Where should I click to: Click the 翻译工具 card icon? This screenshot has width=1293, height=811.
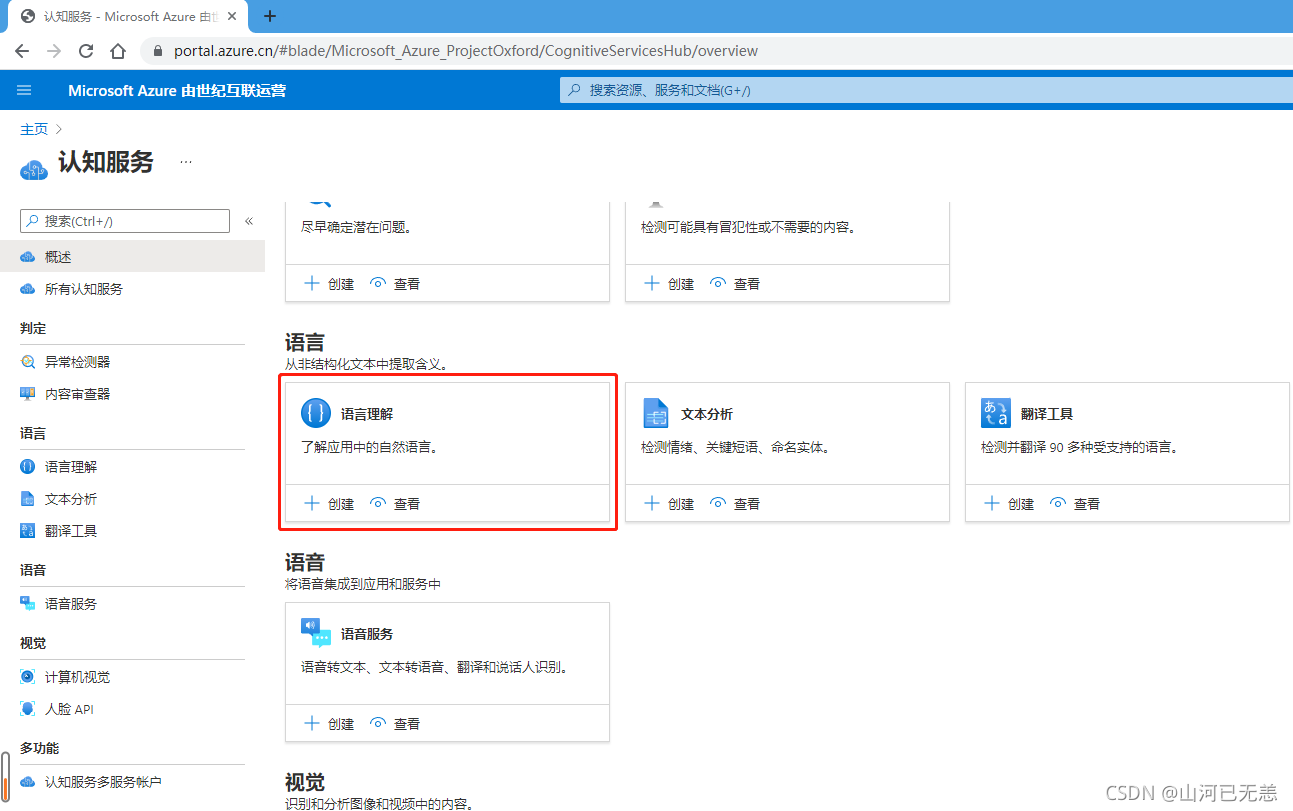996,413
